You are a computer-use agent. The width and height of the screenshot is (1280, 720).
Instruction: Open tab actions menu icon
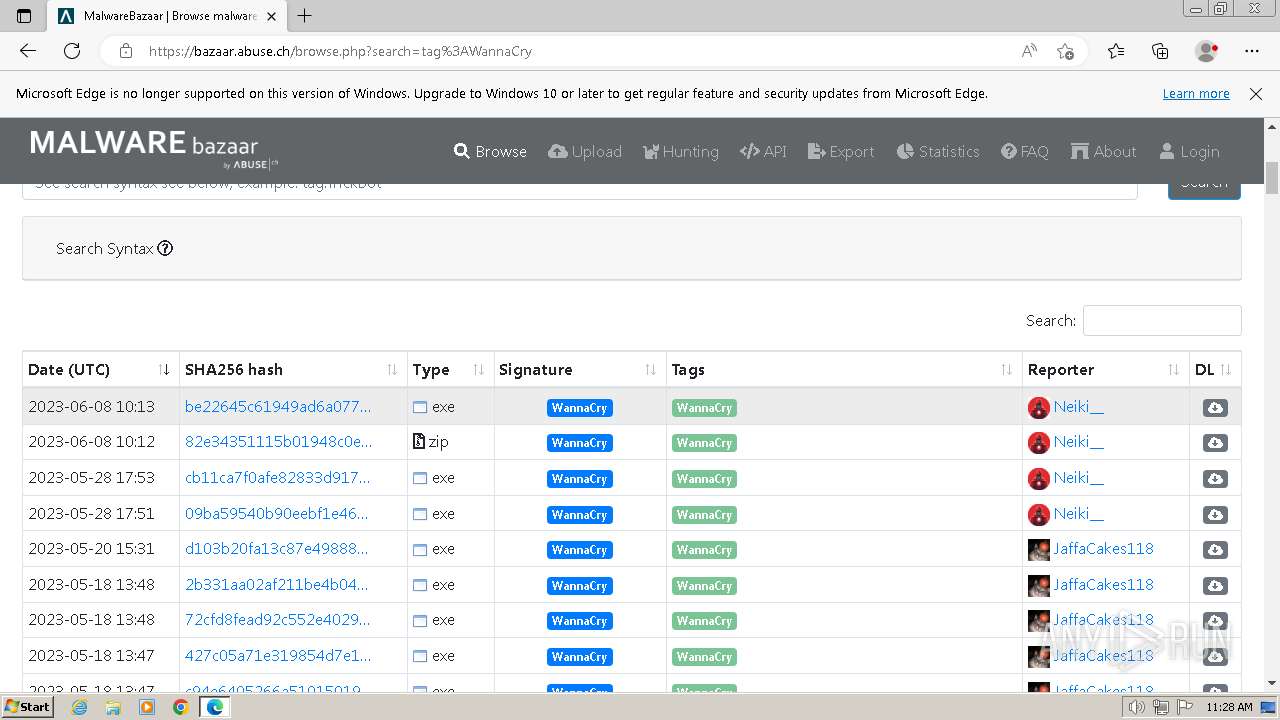click(x=24, y=15)
